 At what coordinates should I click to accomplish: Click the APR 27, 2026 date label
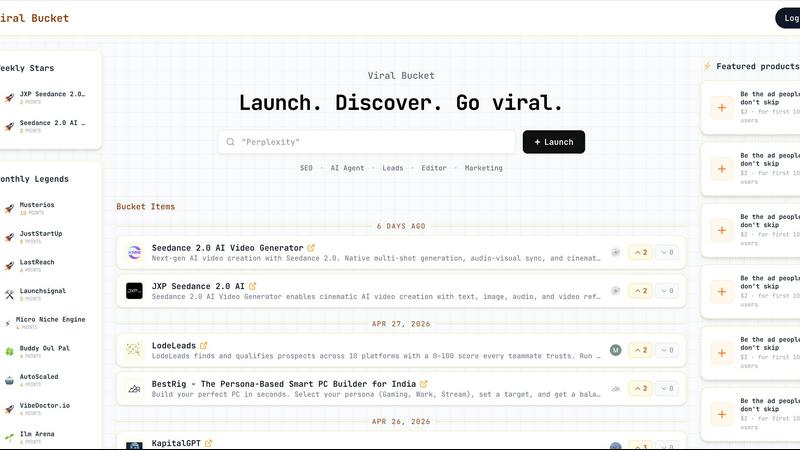click(x=401, y=324)
